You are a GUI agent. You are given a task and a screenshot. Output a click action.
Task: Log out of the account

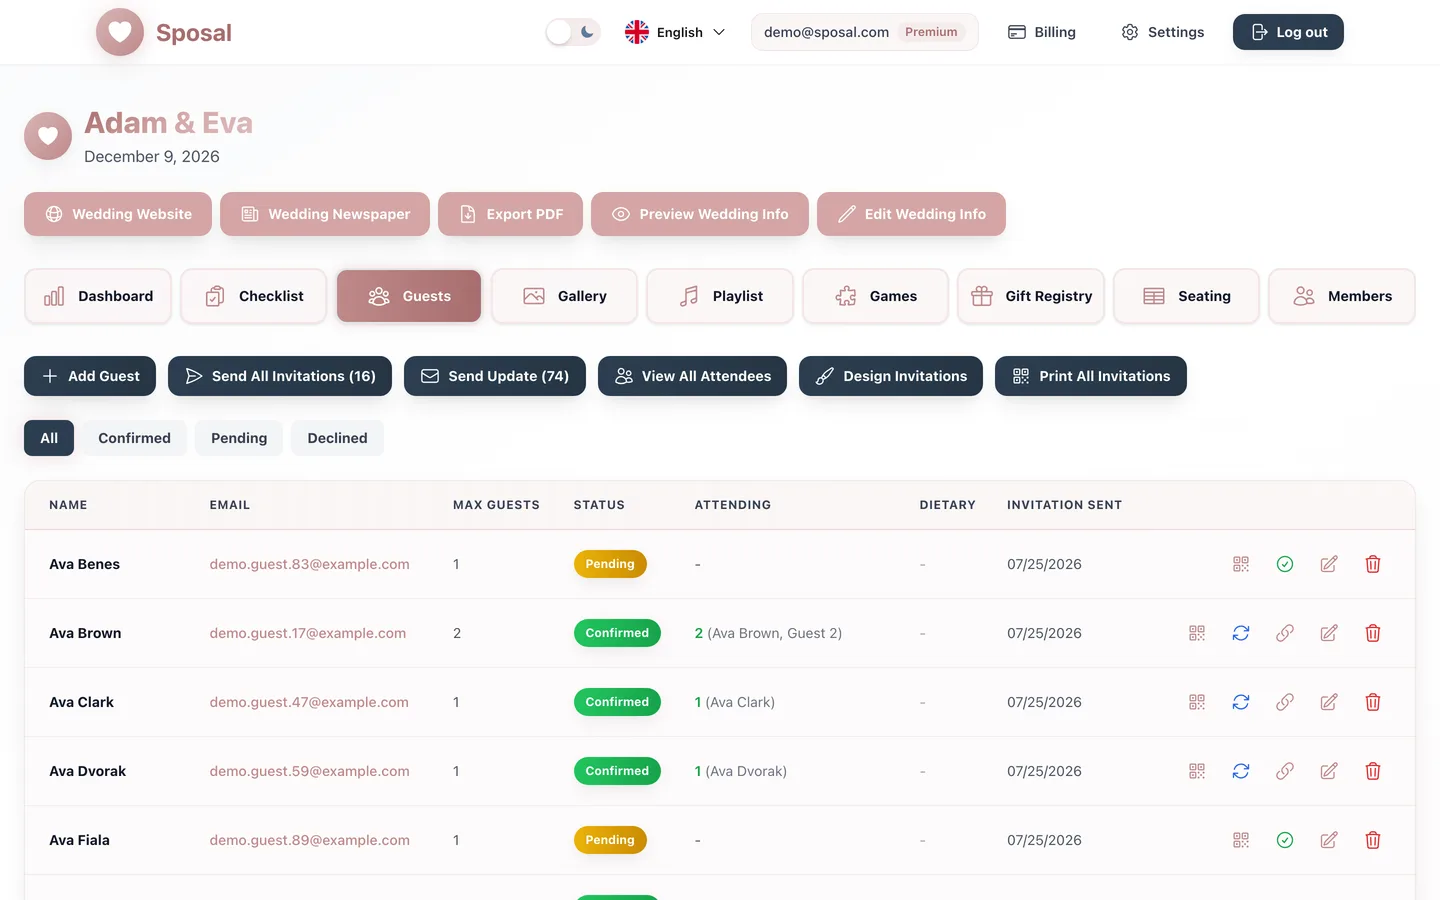(x=1288, y=32)
